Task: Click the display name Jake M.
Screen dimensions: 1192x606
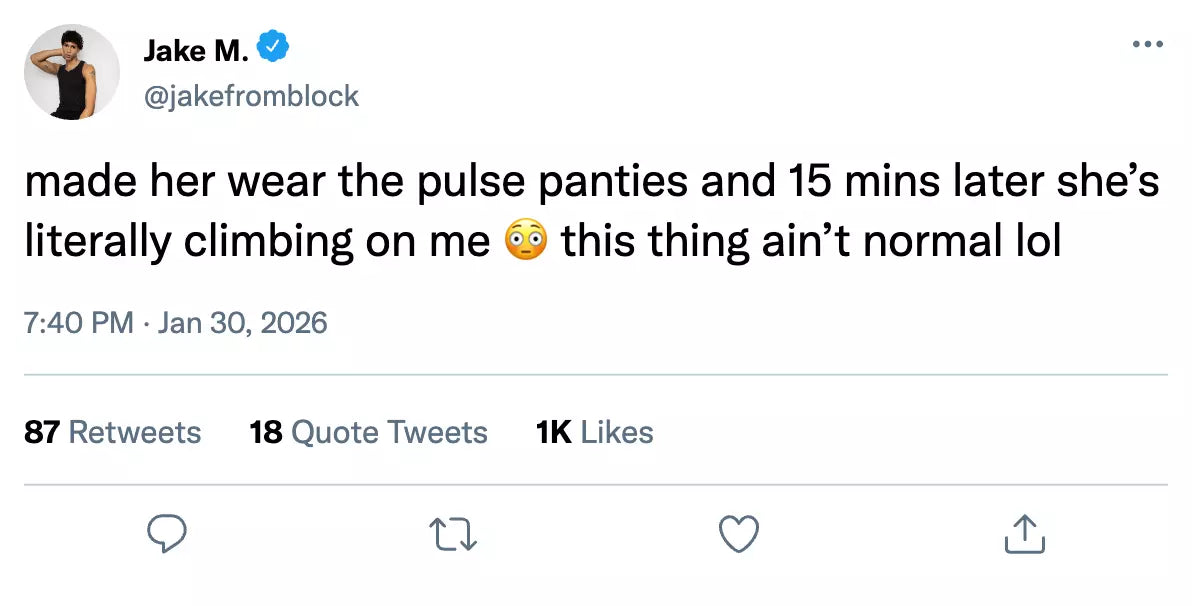Action: pos(196,48)
